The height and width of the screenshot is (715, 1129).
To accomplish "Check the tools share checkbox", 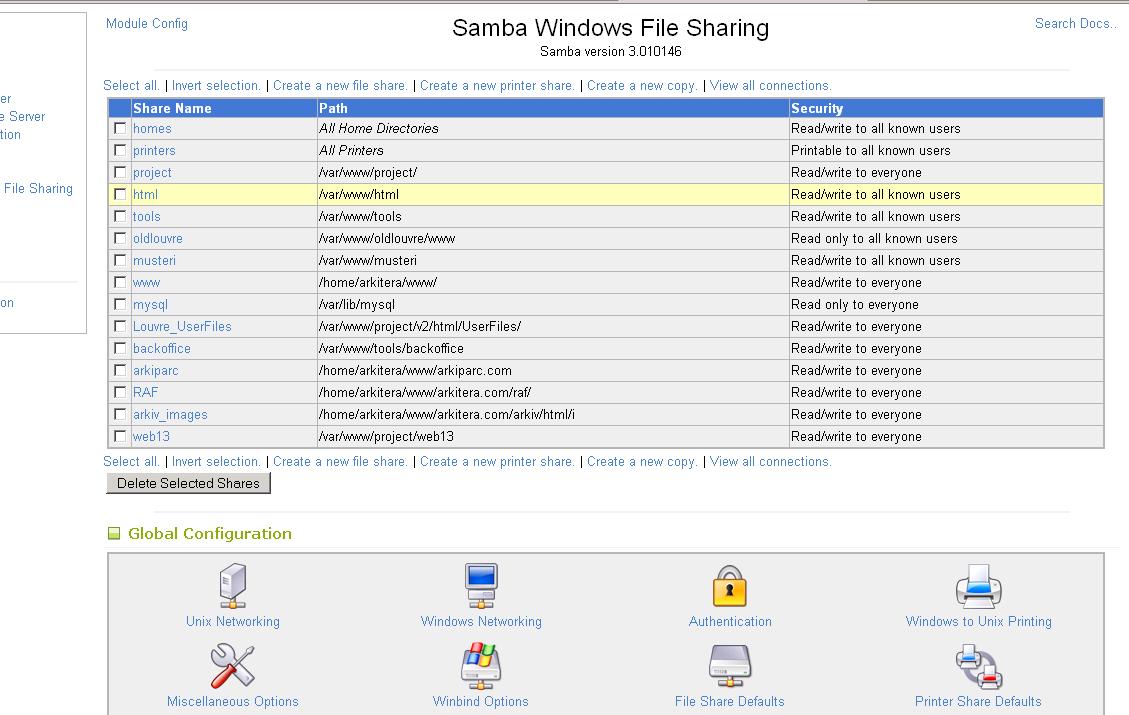I will (120, 216).
